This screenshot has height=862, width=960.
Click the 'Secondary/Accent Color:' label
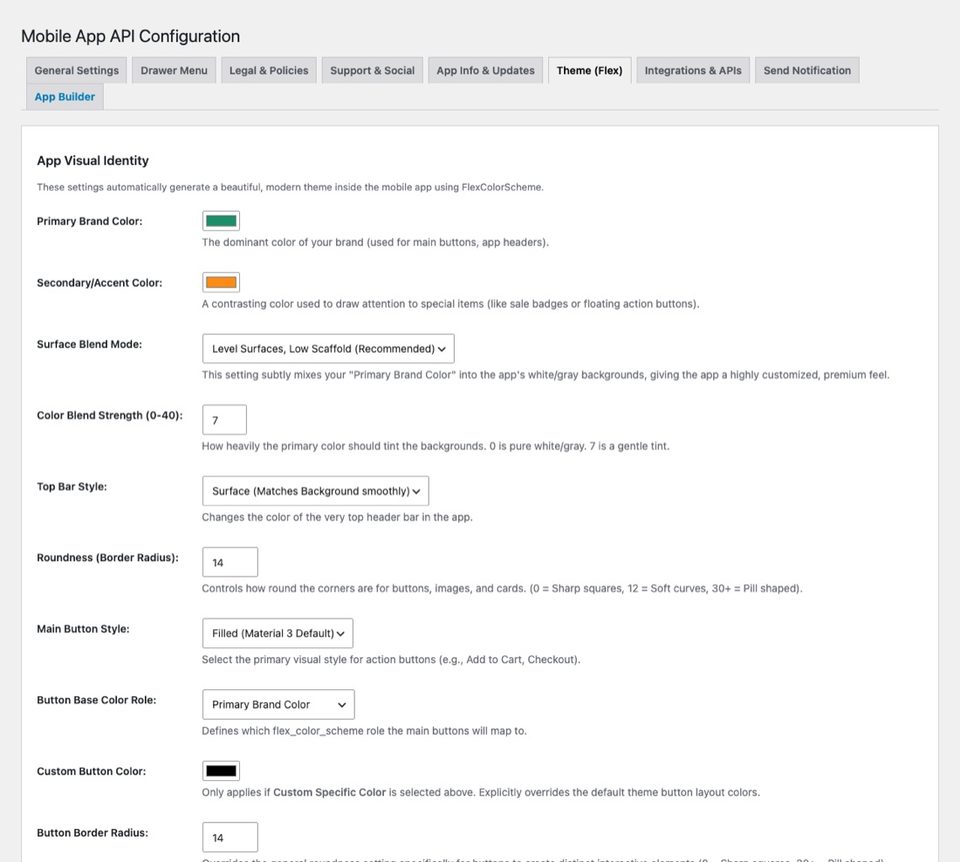99,283
